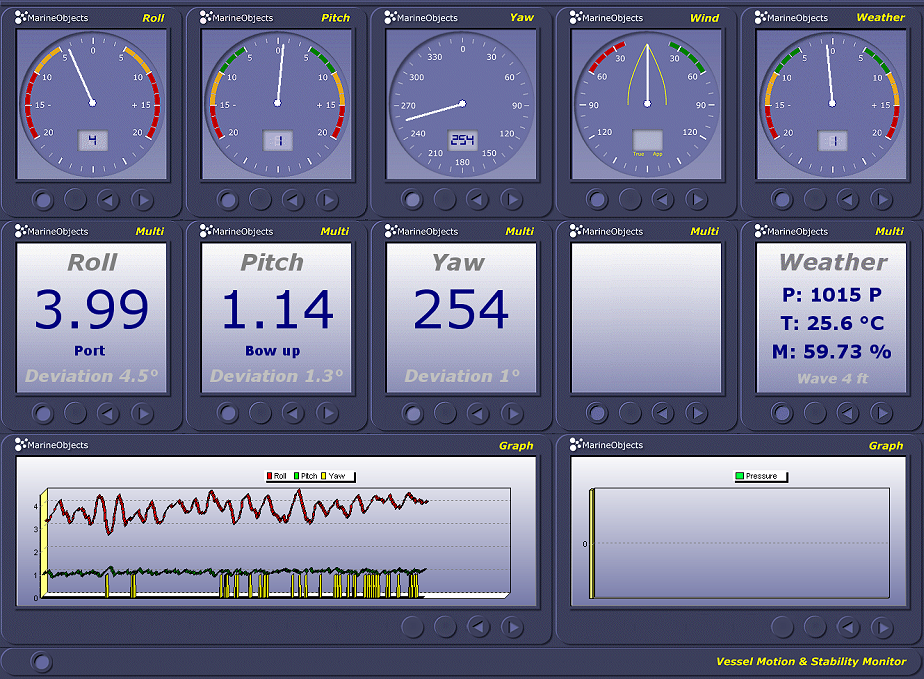Click the left arrow under the Yaw compass gauge
Image resolution: width=924 pixels, height=679 pixels.
[477, 200]
